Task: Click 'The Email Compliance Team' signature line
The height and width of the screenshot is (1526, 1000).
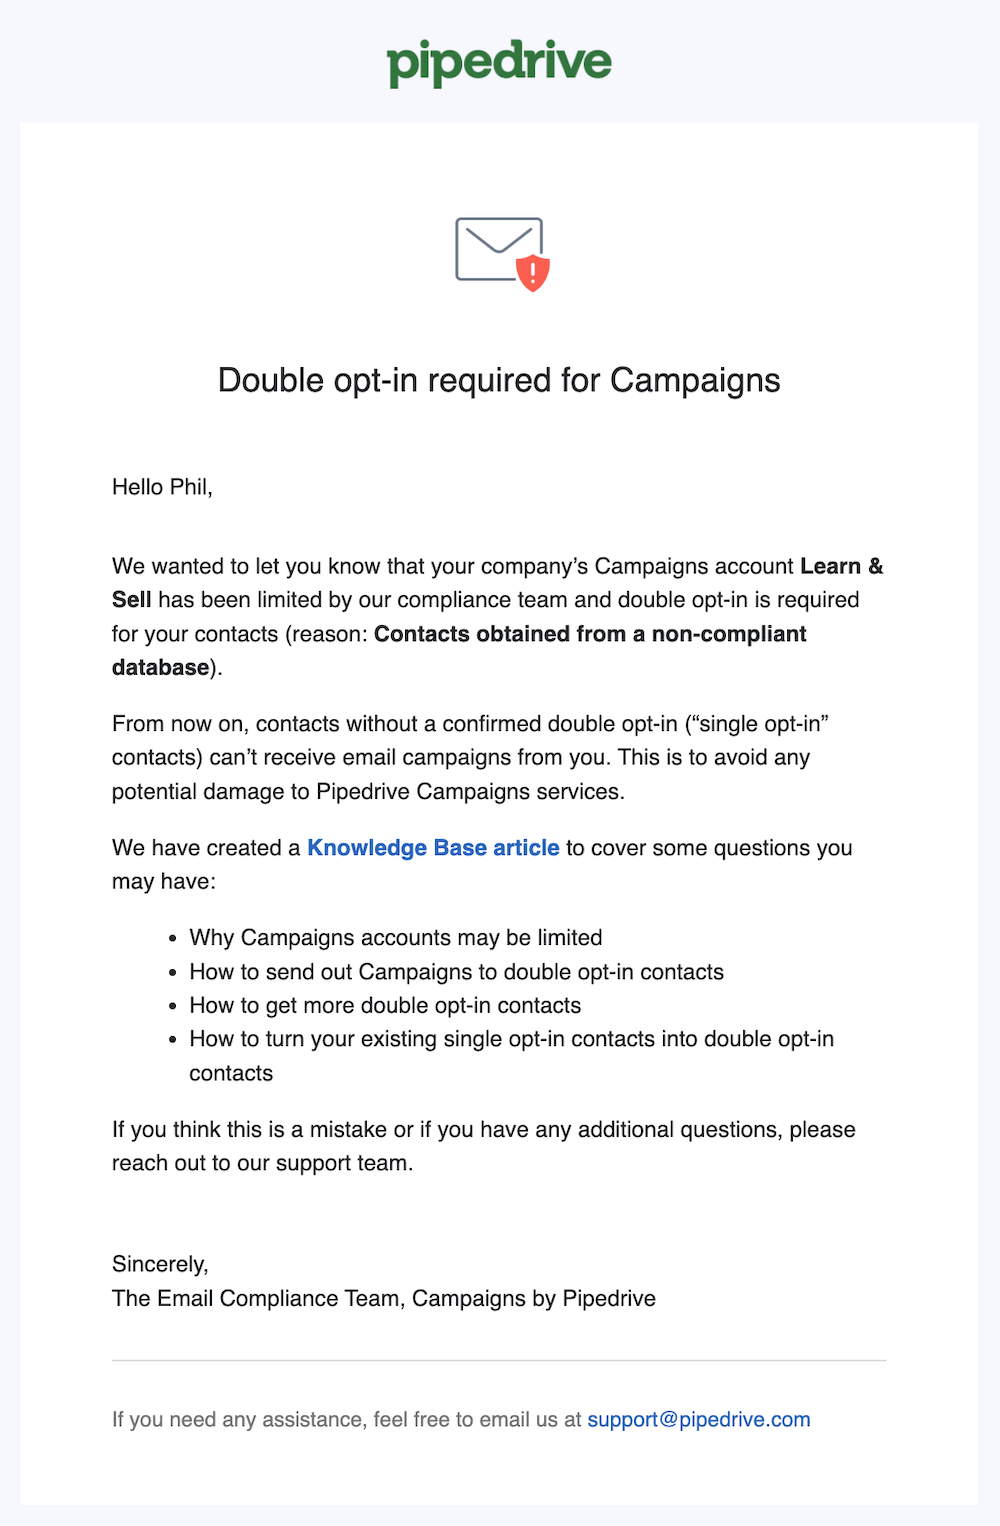Action: coord(384,1298)
